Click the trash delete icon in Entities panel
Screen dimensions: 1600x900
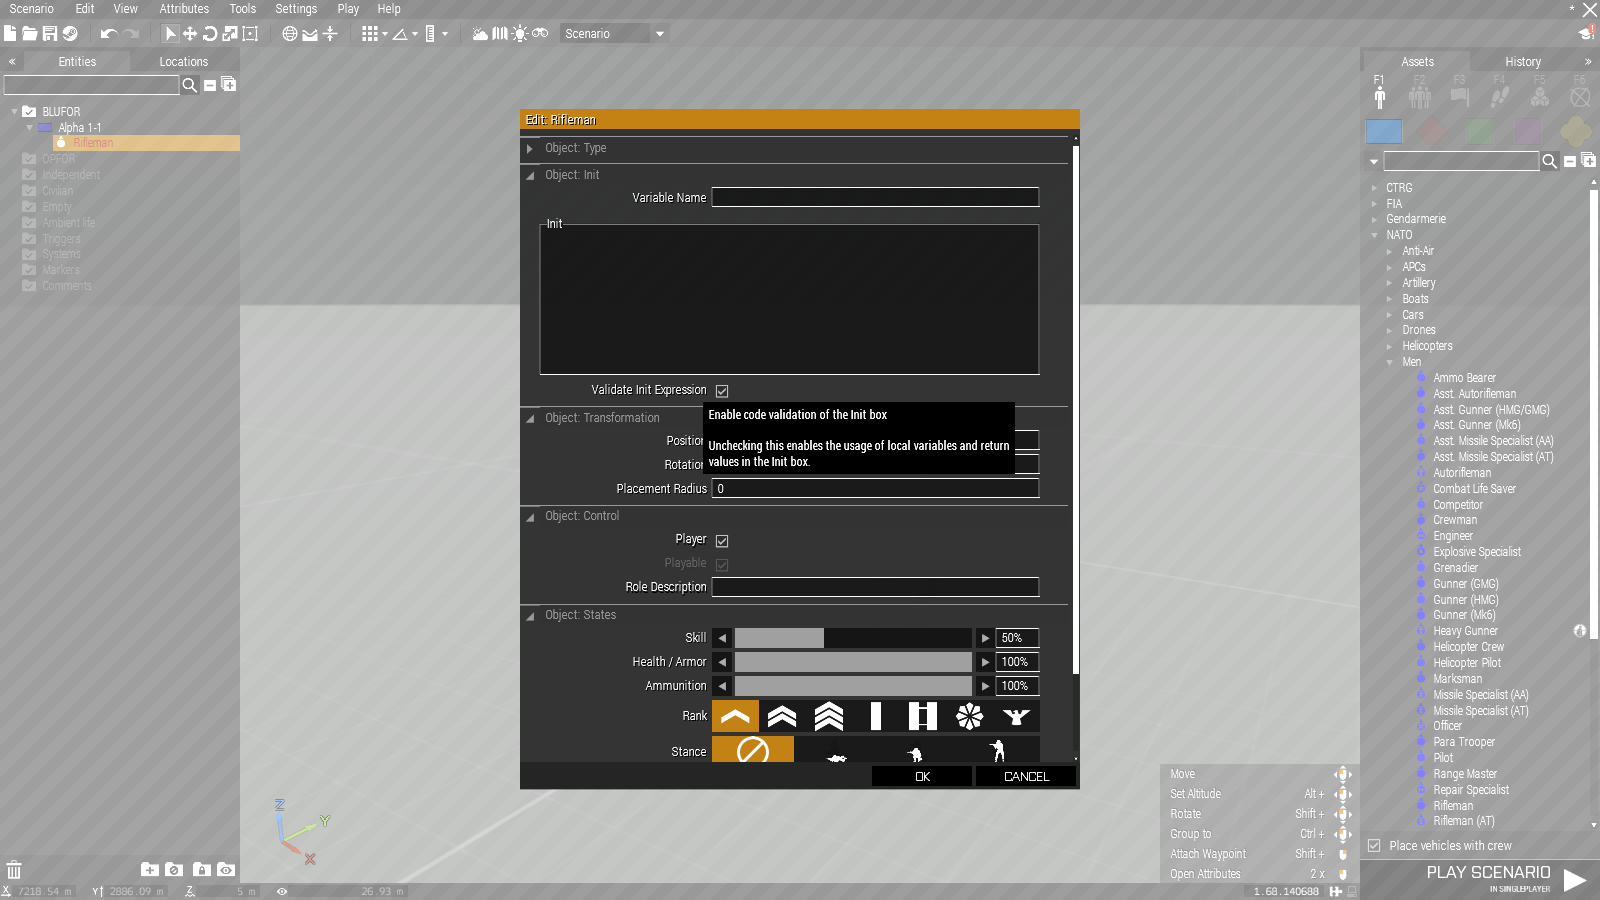coord(14,870)
